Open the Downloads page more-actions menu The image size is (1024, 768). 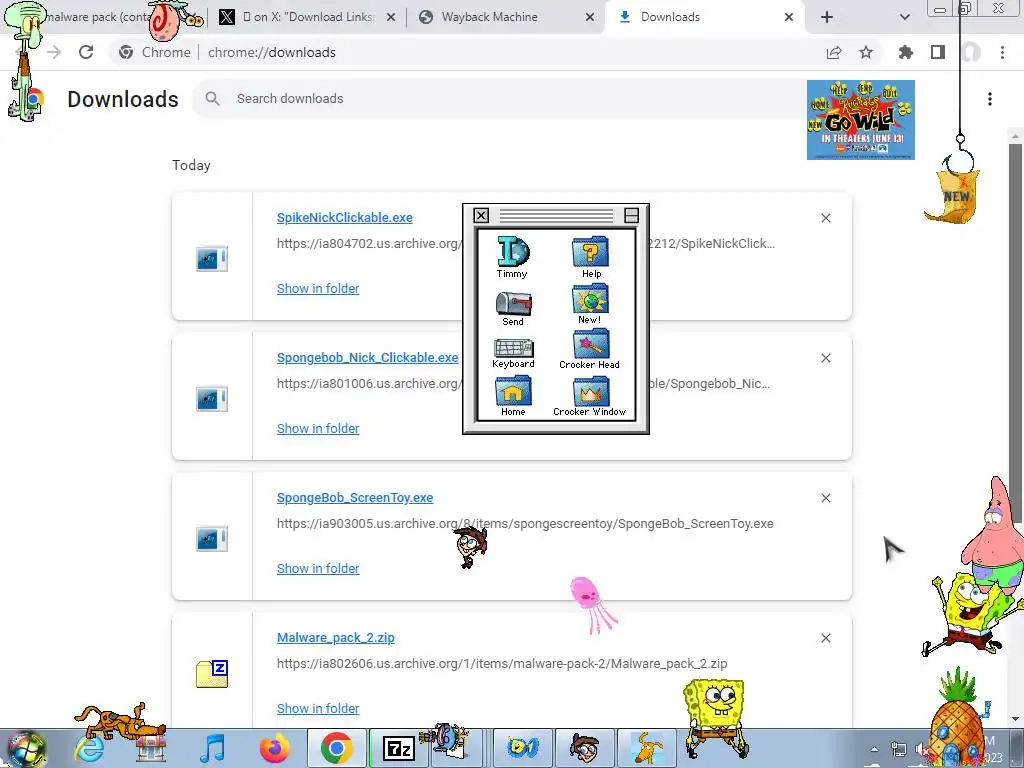point(990,99)
